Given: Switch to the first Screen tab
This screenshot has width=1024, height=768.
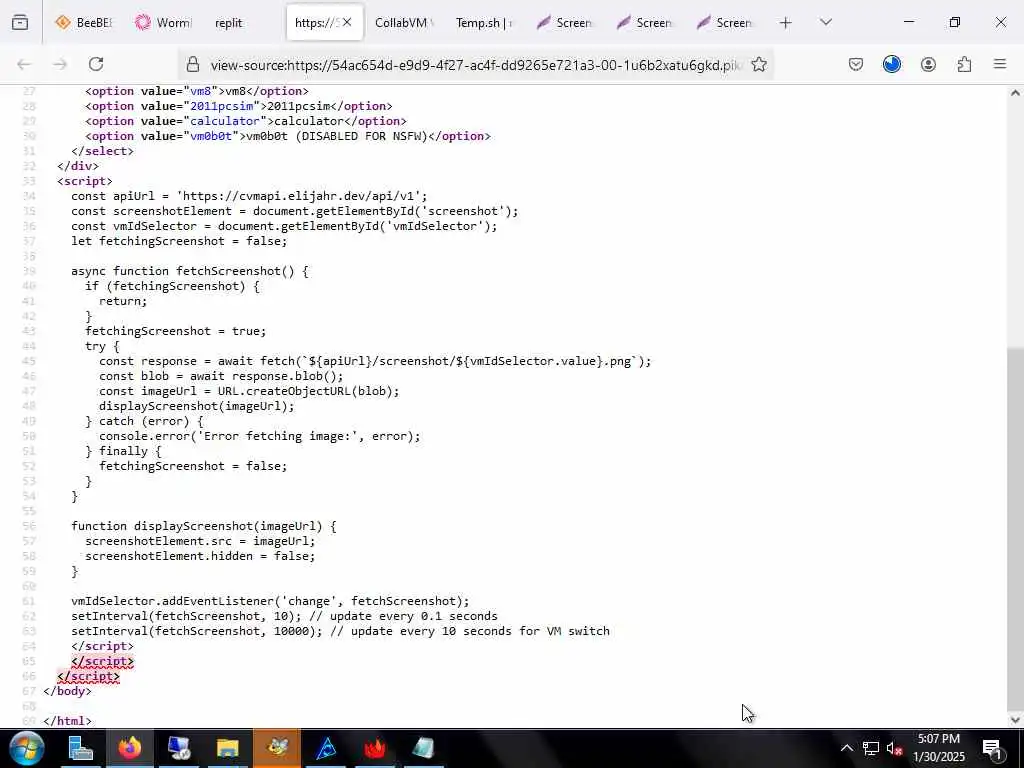Looking at the screenshot, I should point(564,23).
